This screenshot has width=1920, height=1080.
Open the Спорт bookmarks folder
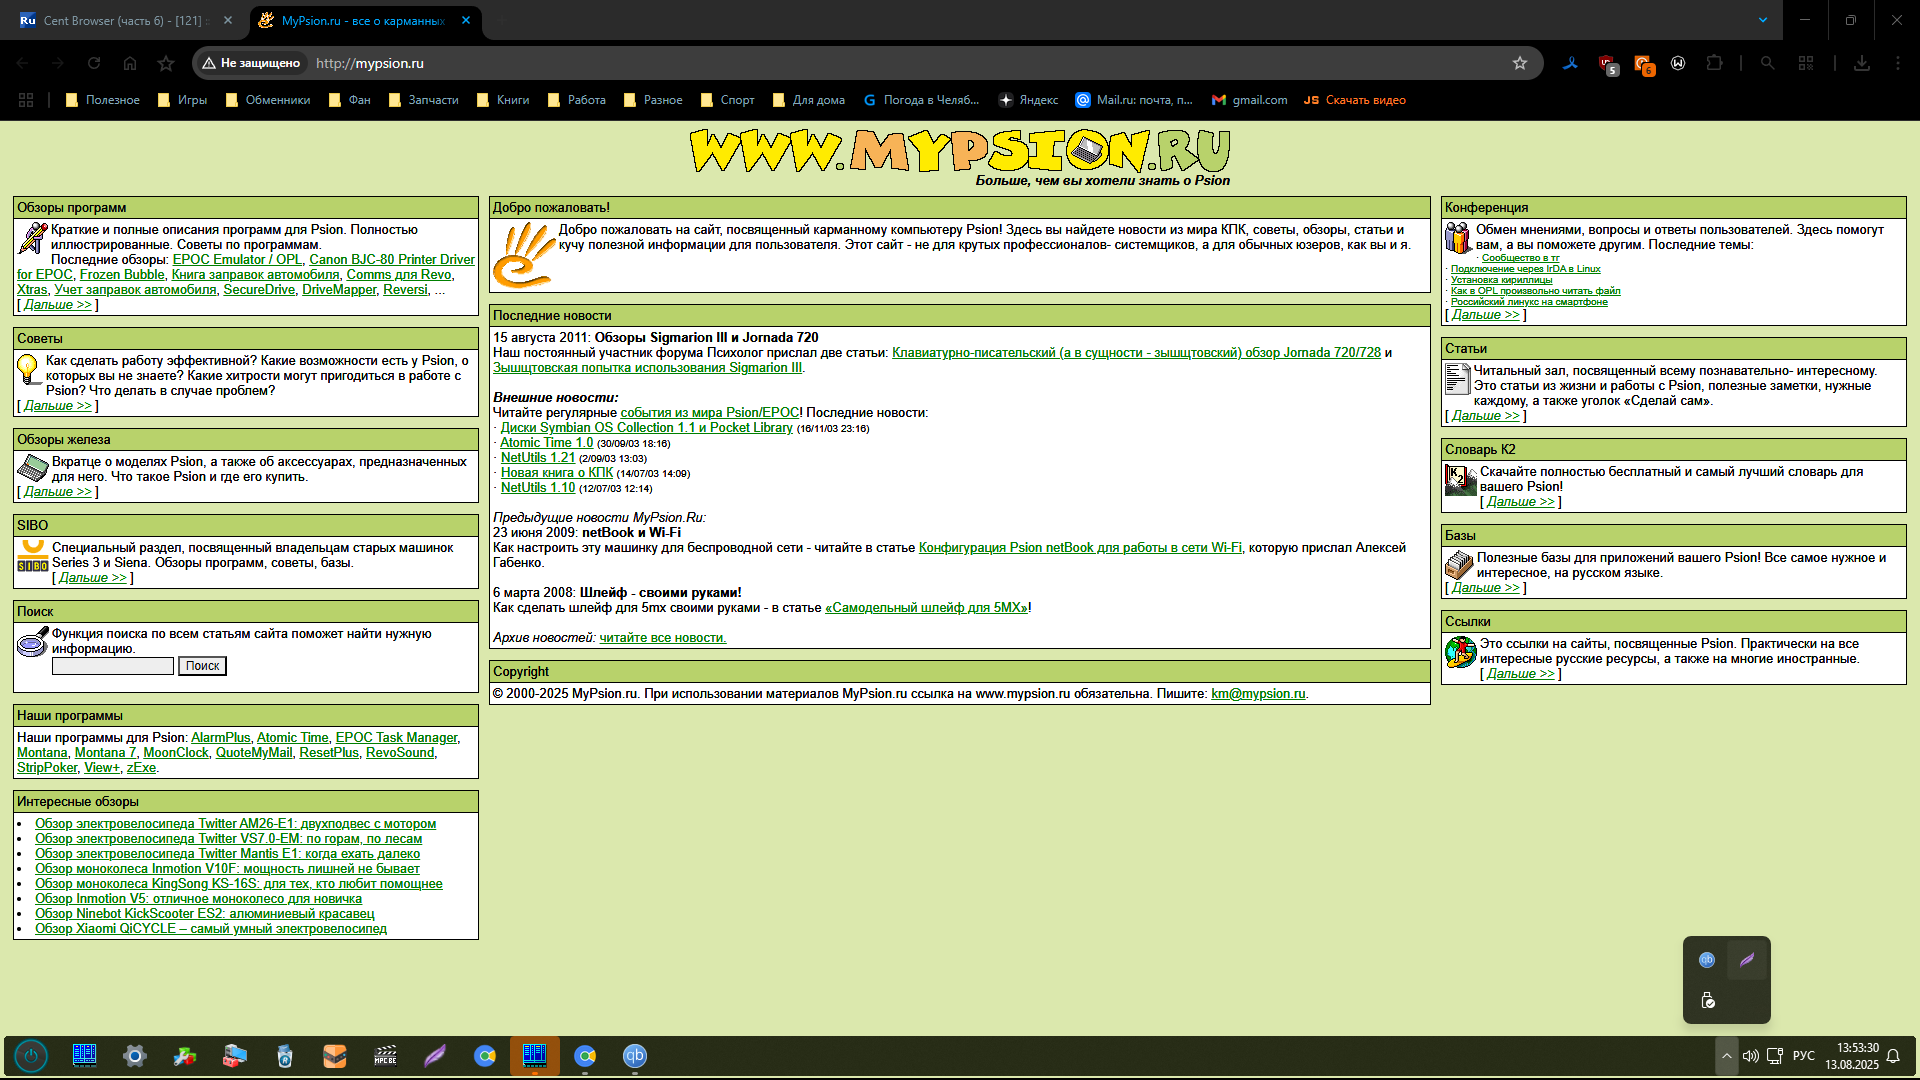727,100
